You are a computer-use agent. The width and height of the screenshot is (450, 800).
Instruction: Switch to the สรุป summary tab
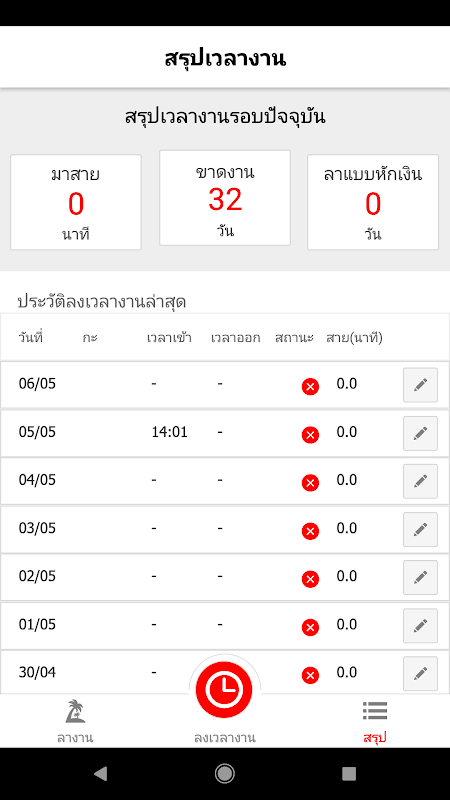[x=375, y=722]
